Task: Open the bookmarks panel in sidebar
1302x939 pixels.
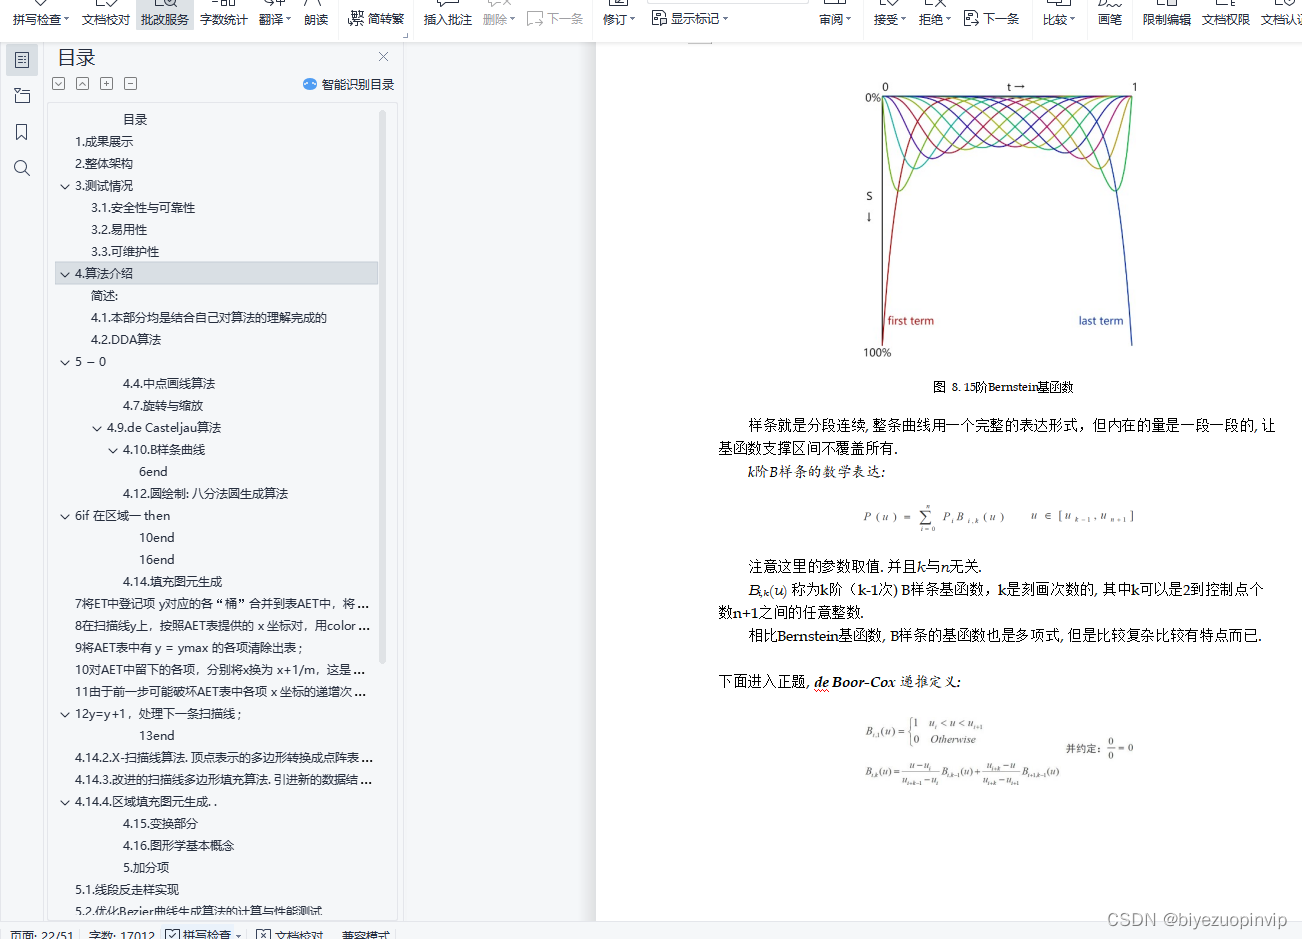Action: tap(22, 131)
